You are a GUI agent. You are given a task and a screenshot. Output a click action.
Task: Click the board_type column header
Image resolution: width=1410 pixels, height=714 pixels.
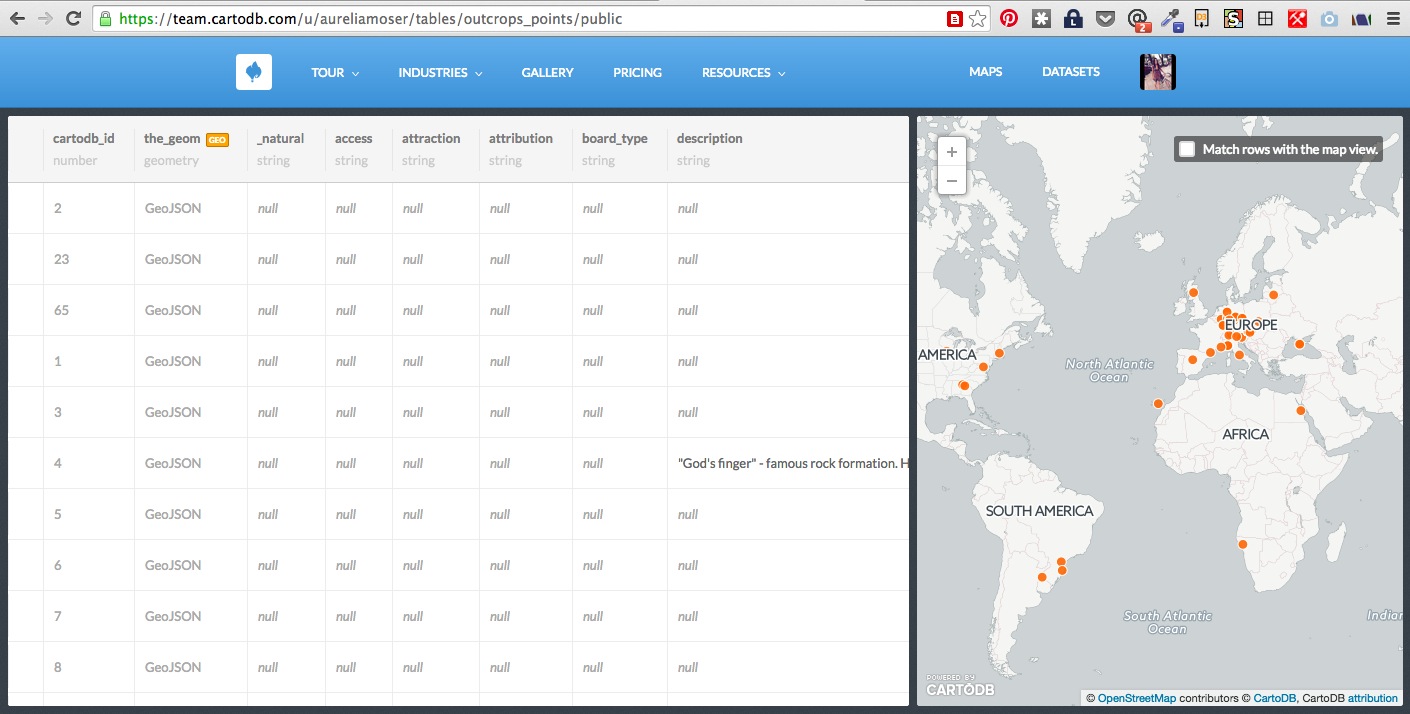tap(614, 139)
